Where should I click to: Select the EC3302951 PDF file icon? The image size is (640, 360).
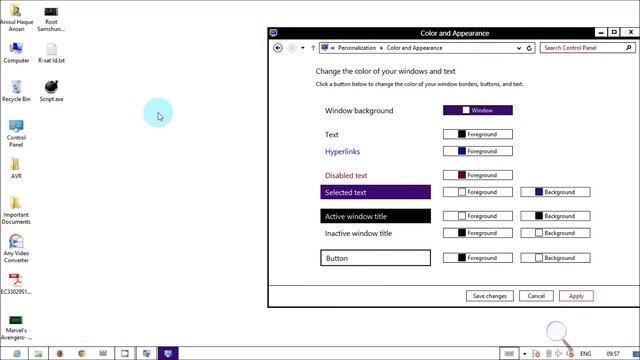pyautogui.click(x=16, y=284)
